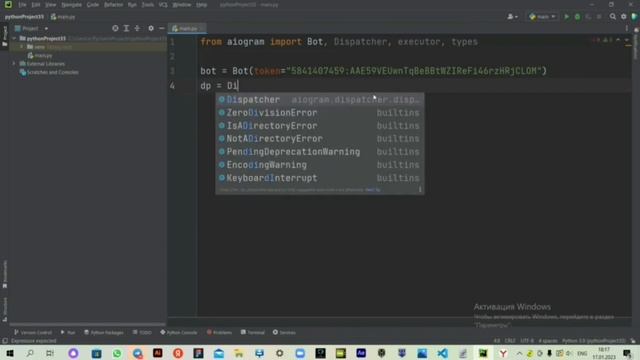640x360 pixels.
Task: Click the CRLF line separator status entry
Action: 510,340
